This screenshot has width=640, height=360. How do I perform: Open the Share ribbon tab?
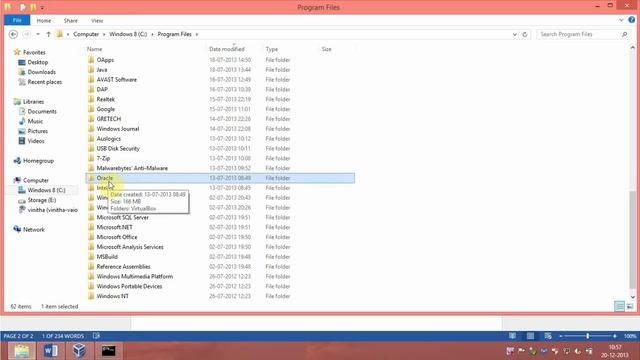pyautogui.click(x=71, y=20)
